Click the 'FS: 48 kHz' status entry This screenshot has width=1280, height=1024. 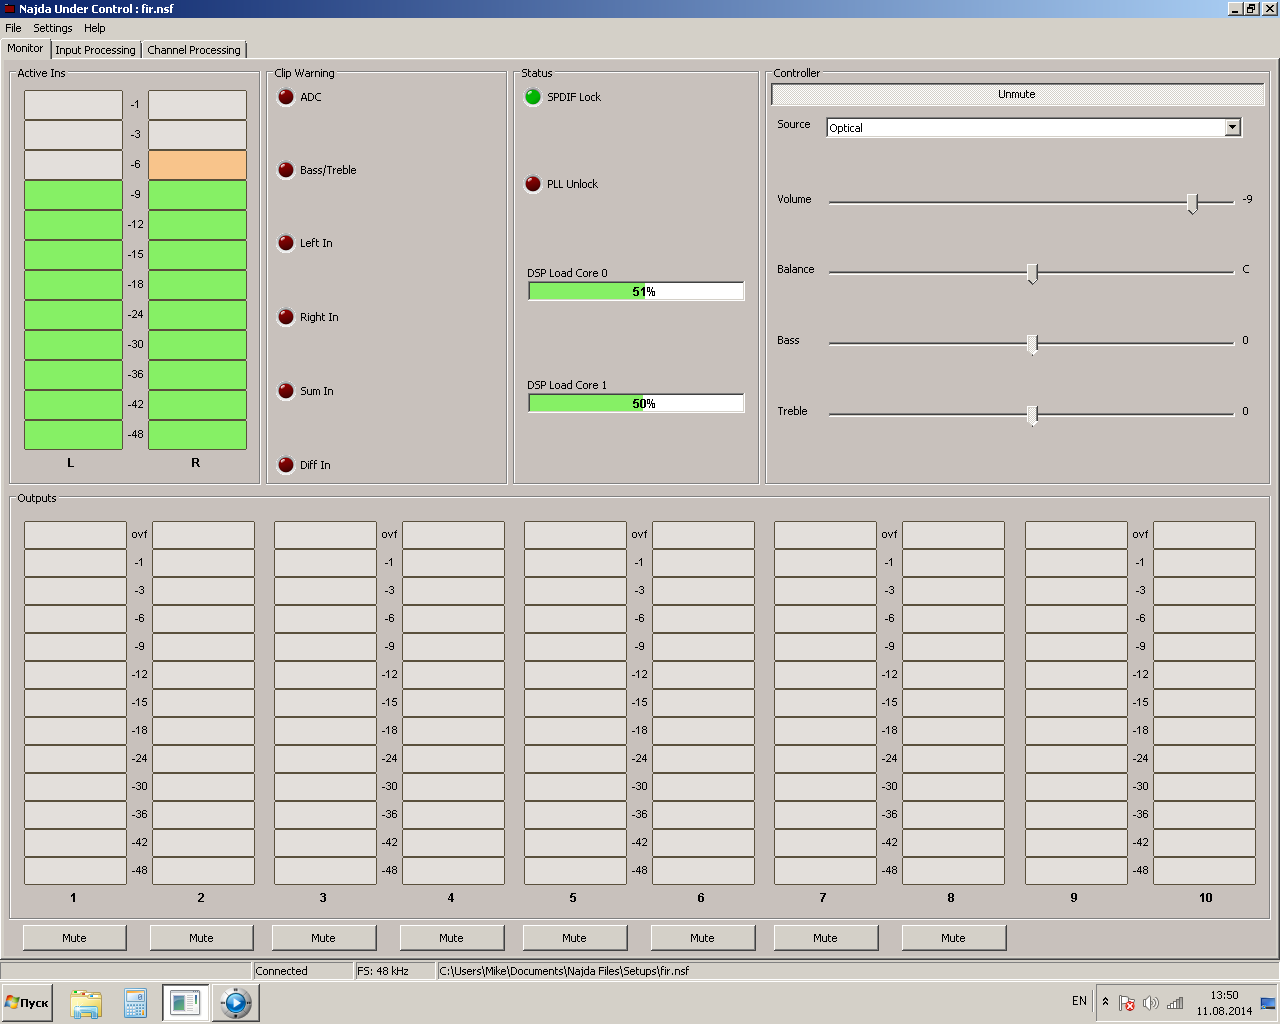(x=395, y=971)
